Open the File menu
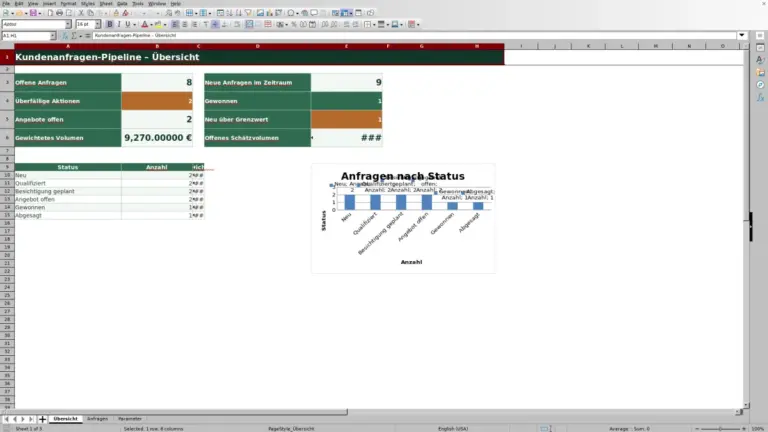This screenshot has width=768, height=432. [6, 3]
